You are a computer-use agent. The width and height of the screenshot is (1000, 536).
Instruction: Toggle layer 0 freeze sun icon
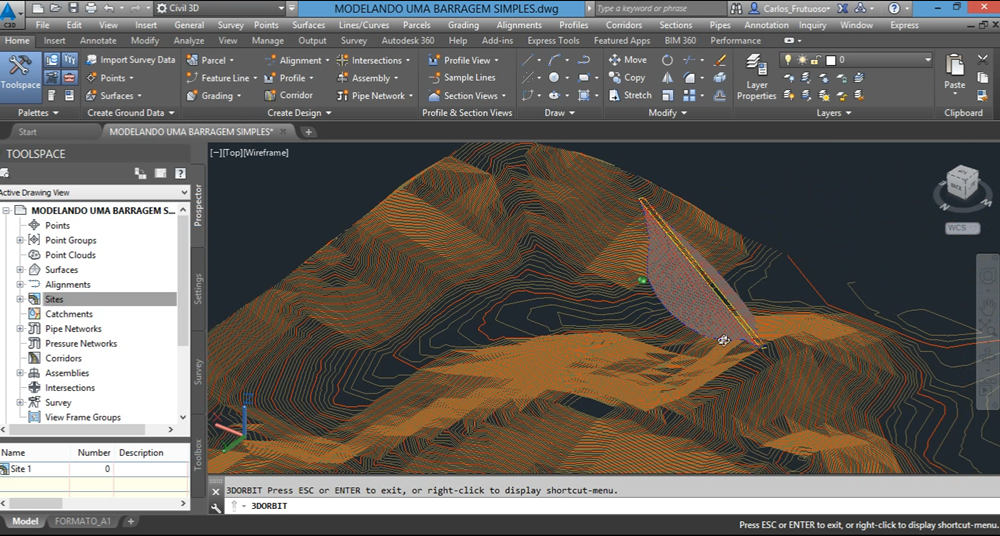click(x=802, y=60)
